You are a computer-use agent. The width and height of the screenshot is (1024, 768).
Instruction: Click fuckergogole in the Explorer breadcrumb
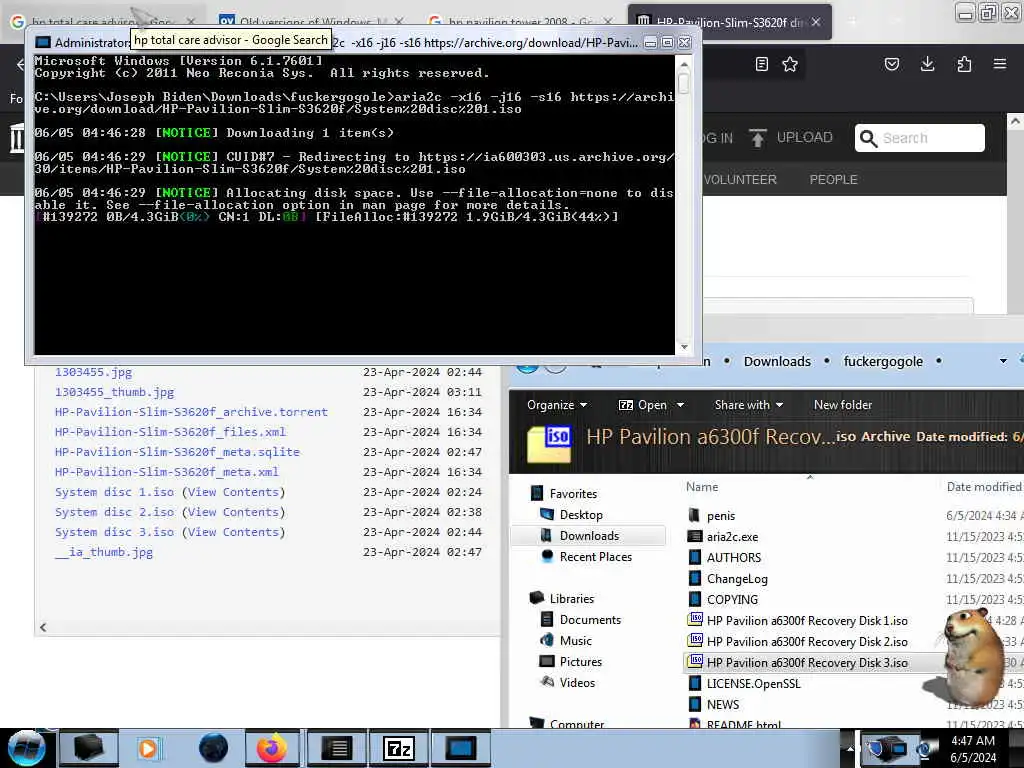point(883,362)
